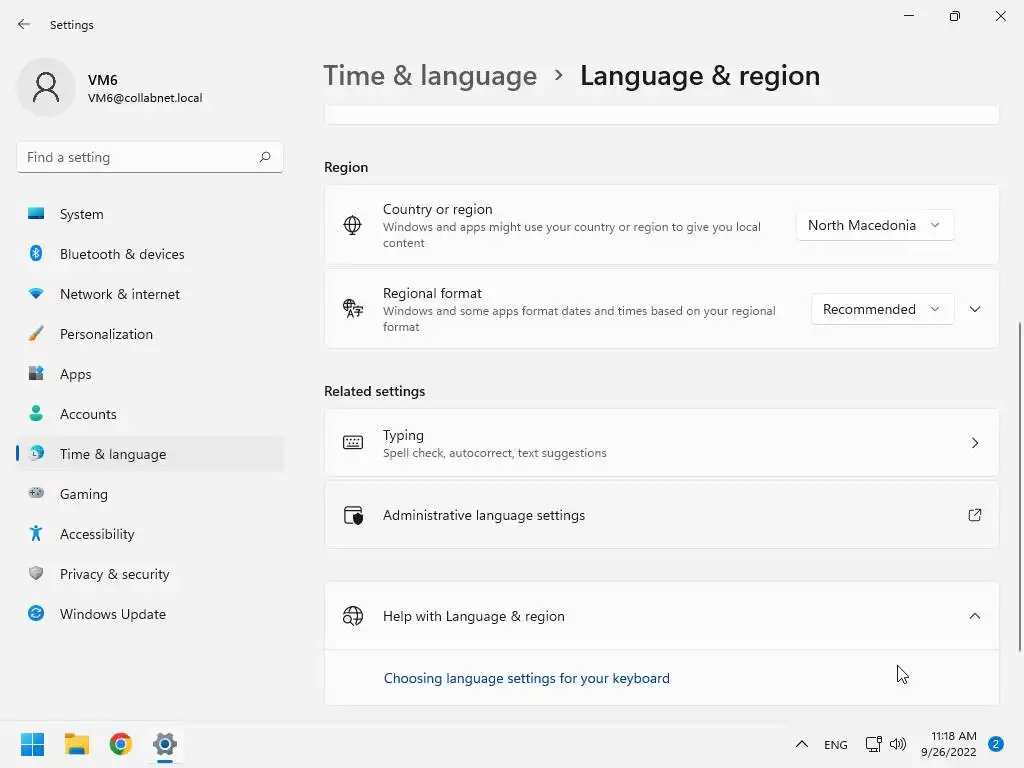Click the search magnifier icon

[x=265, y=157]
